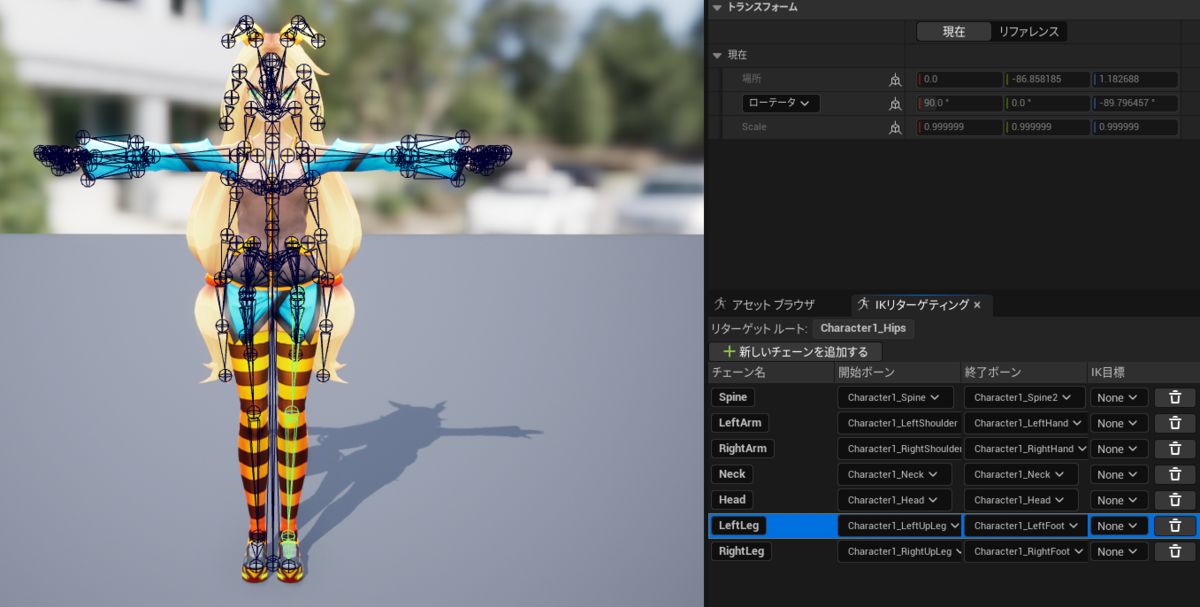Select the リファレンス transform mode button
The height and width of the screenshot is (607, 1200).
pyautogui.click(x=1029, y=32)
